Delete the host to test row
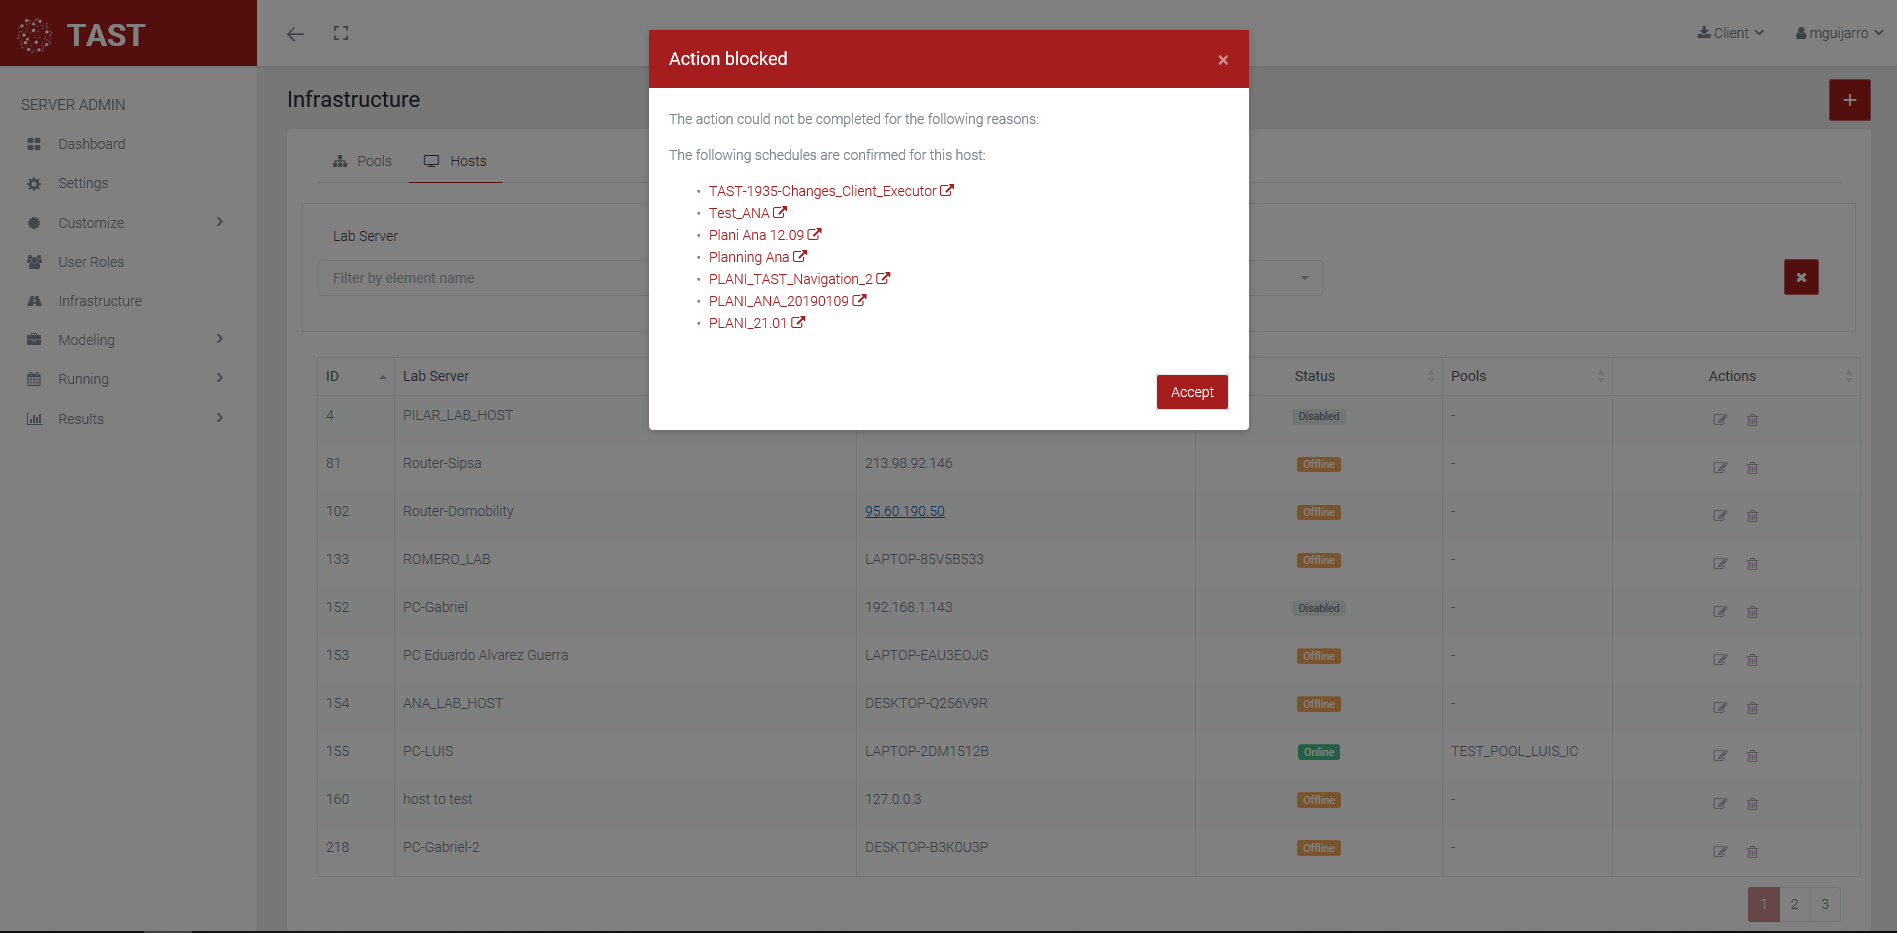Screen dimensions: 1897x933 coord(1752,804)
